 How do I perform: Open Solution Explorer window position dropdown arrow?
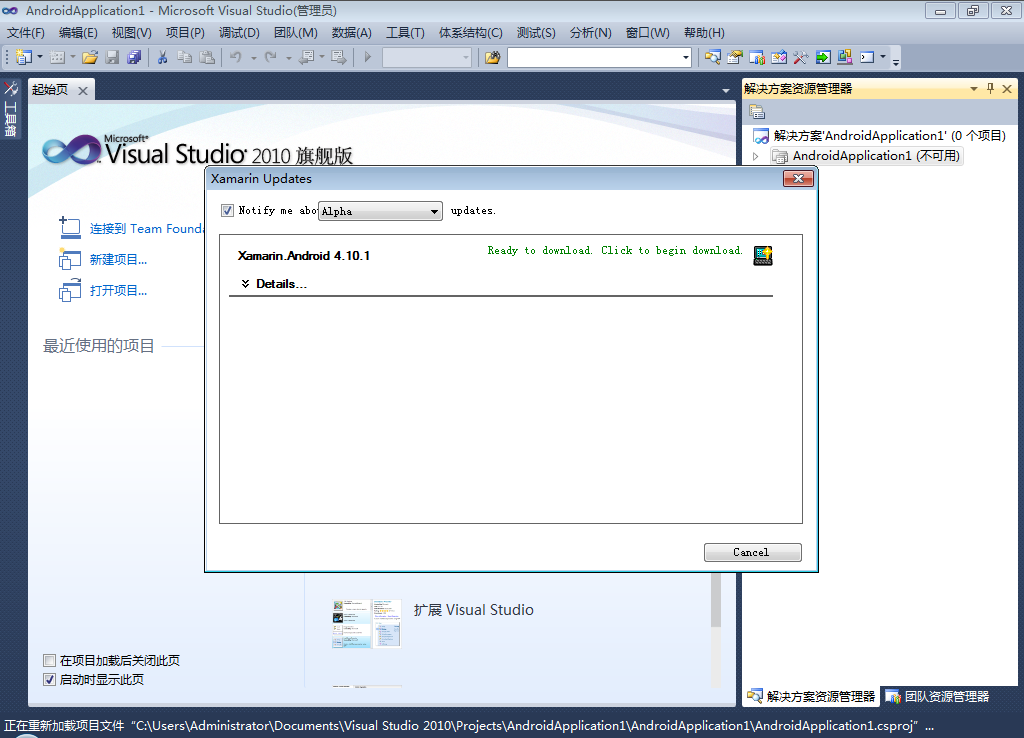pos(974,89)
